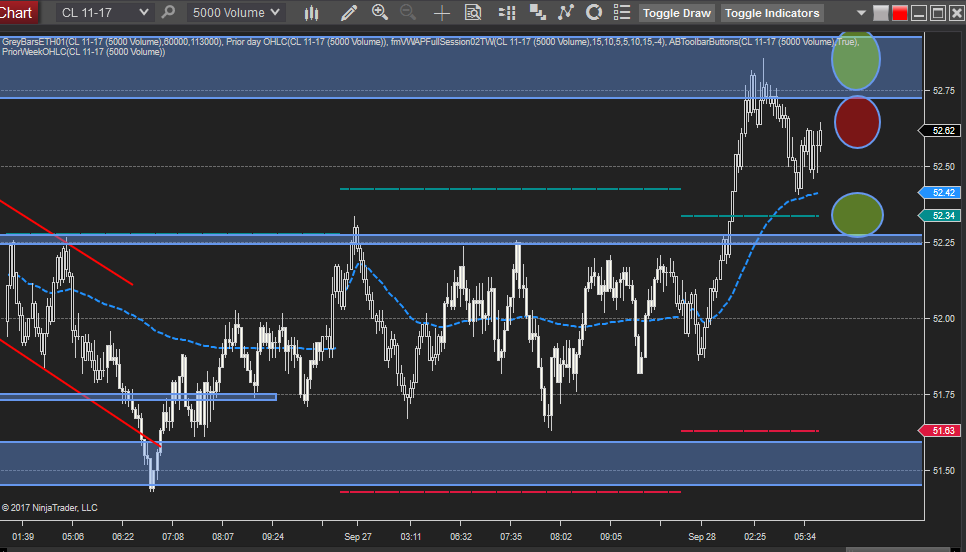Click the 01:39 time axis label

tap(23, 537)
